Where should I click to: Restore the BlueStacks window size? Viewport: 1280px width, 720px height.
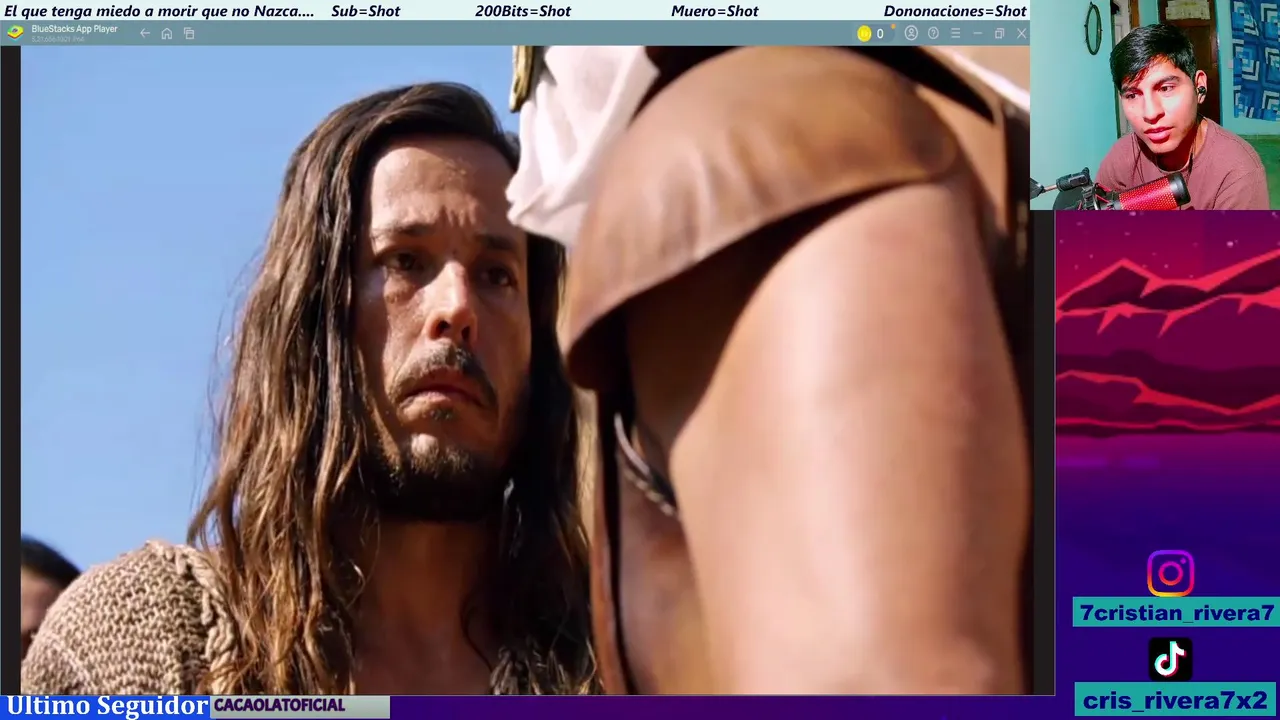tap(999, 33)
